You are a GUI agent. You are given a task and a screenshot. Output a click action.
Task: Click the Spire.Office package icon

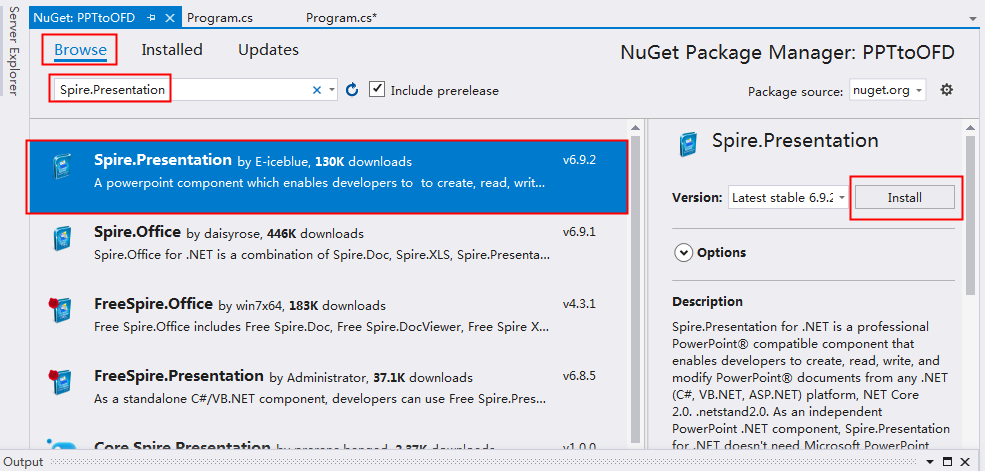point(62,238)
